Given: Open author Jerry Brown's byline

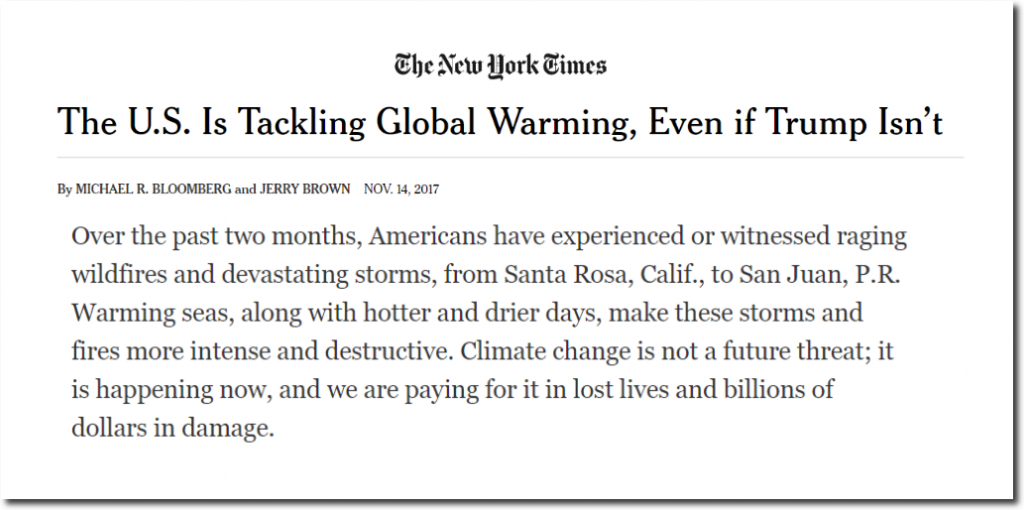Looking at the screenshot, I should point(305,189).
